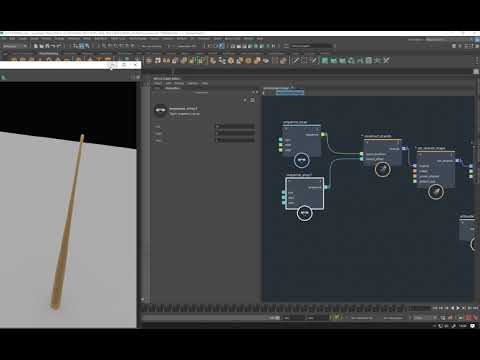Open the menu set dropdown in Maya status line
The height and width of the screenshot is (360, 480).
pos(15,46)
